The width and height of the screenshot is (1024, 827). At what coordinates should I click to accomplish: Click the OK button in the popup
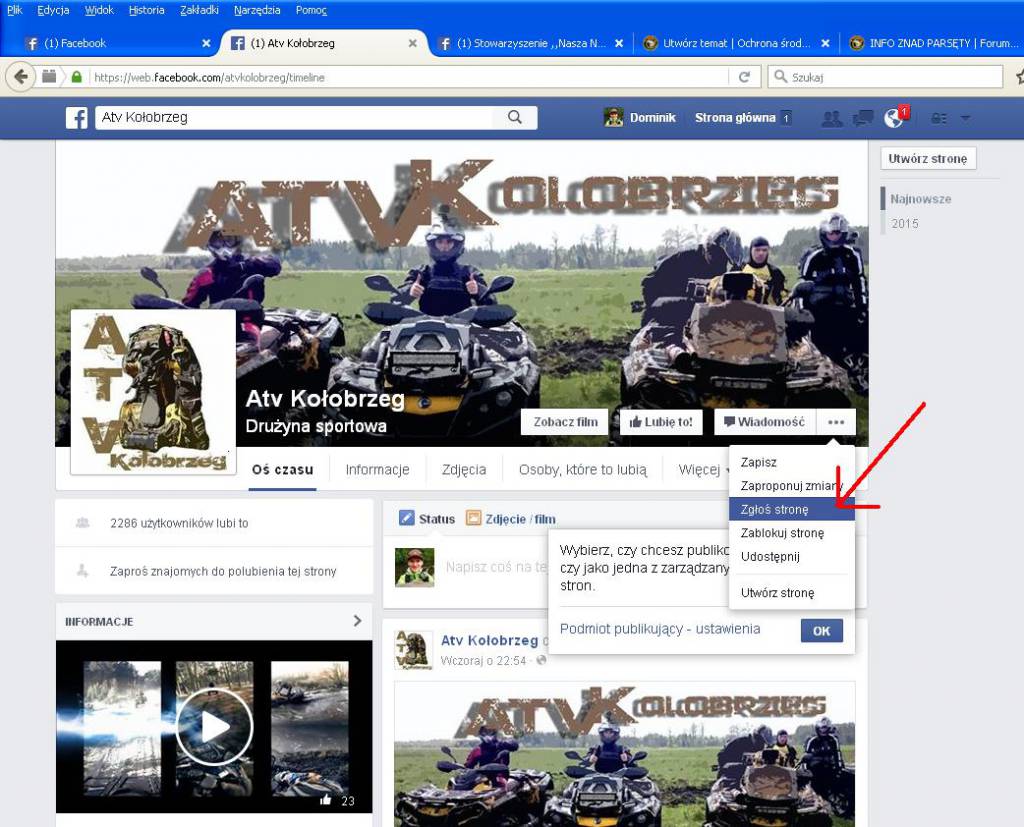[822, 630]
